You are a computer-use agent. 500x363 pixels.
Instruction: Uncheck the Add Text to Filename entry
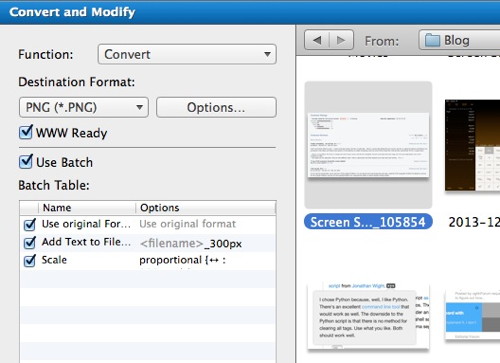[x=30, y=242]
